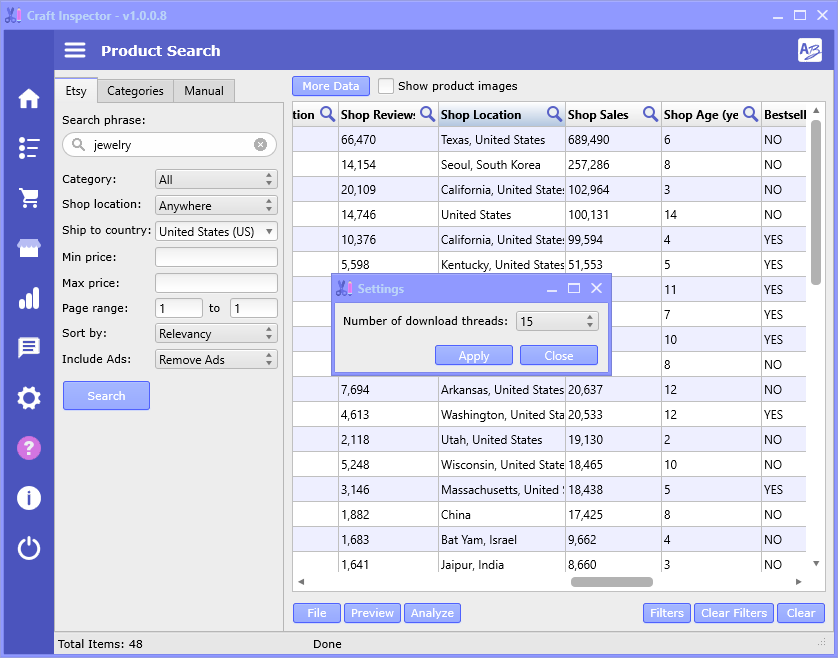Clear the jewelry search phrase
This screenshot has height=658, width=838.
coord(260,145)
